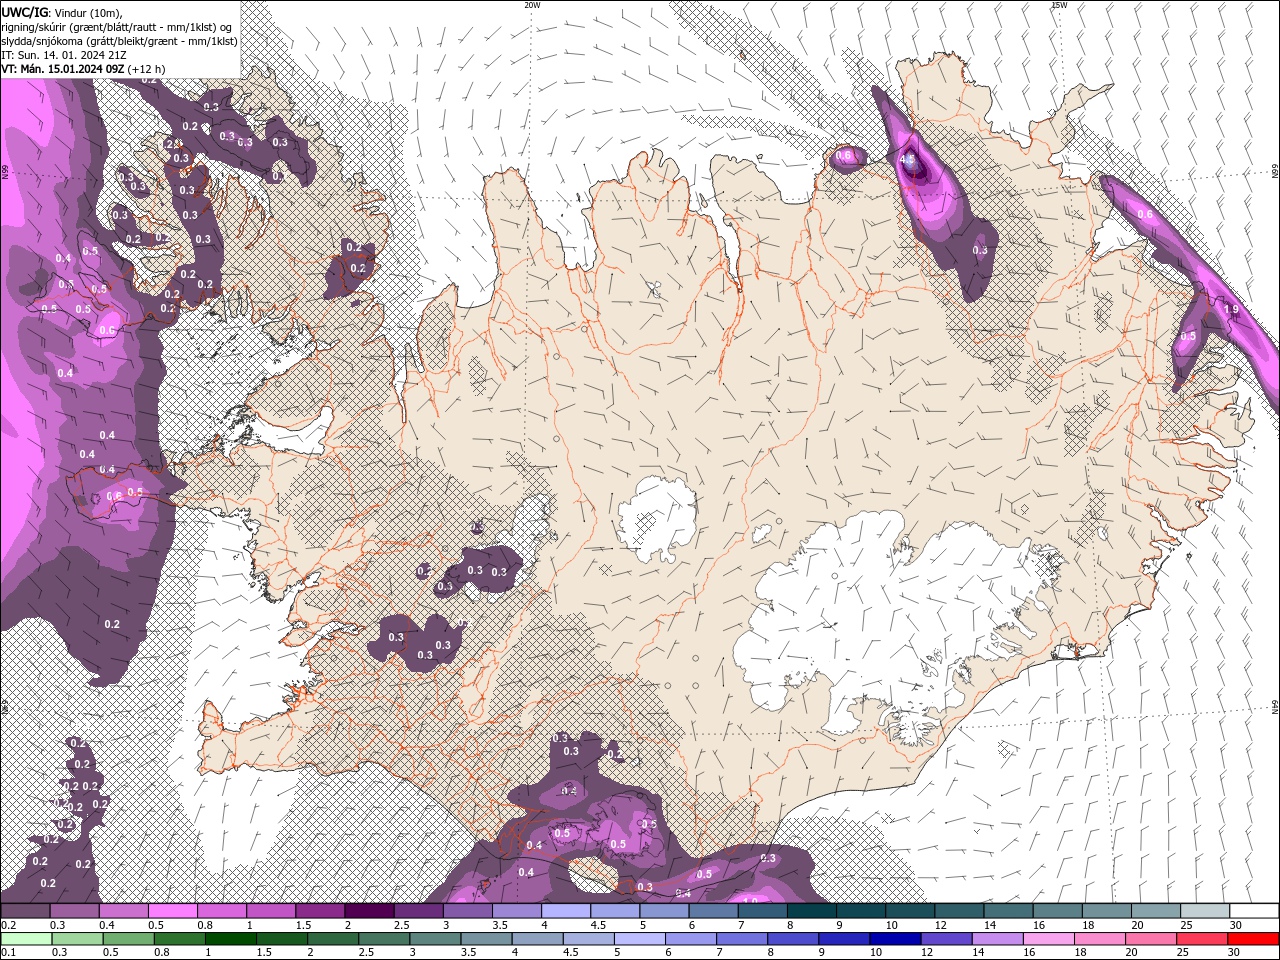Select the pink rain swatch starting at 18
1280x960 pixels.
pyautogui.click(x=1099, y=939)
